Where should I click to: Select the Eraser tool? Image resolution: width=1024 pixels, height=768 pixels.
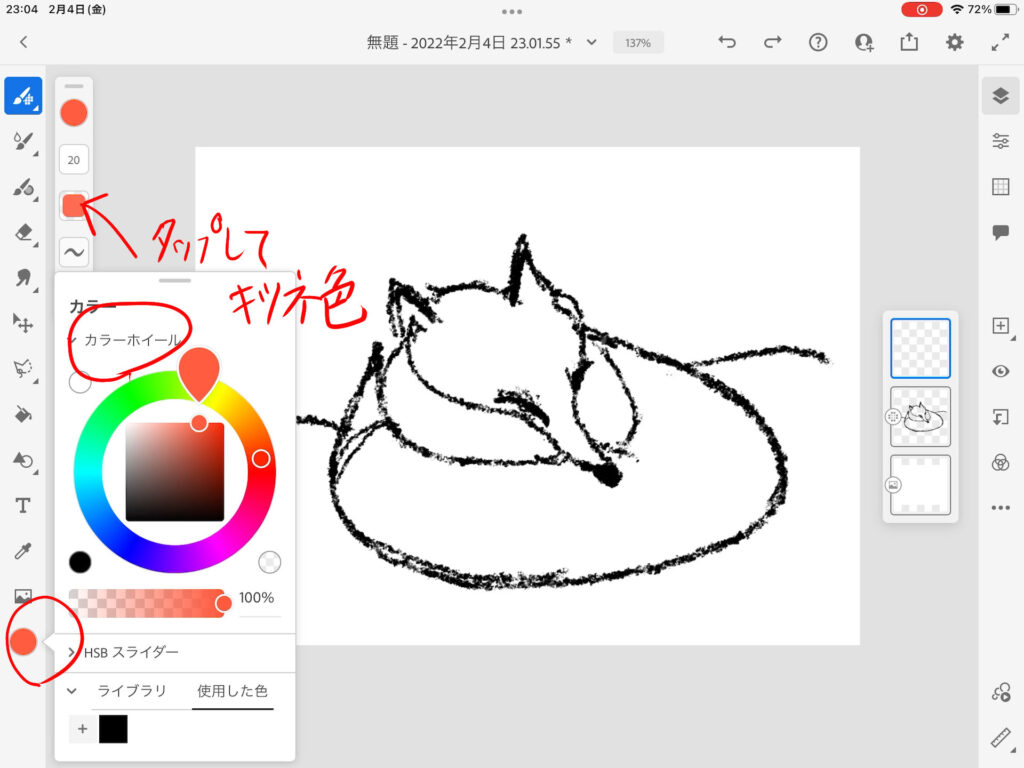[23, 233]
